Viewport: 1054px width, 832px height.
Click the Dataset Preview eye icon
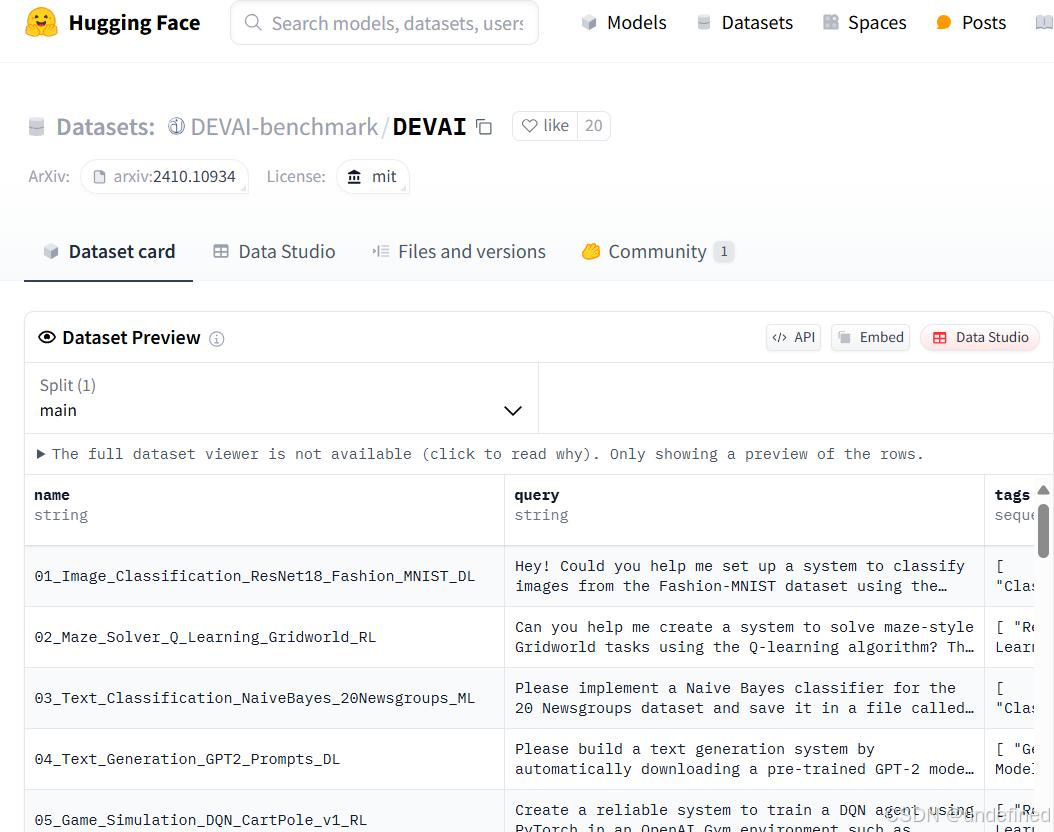tap(47, 337)
